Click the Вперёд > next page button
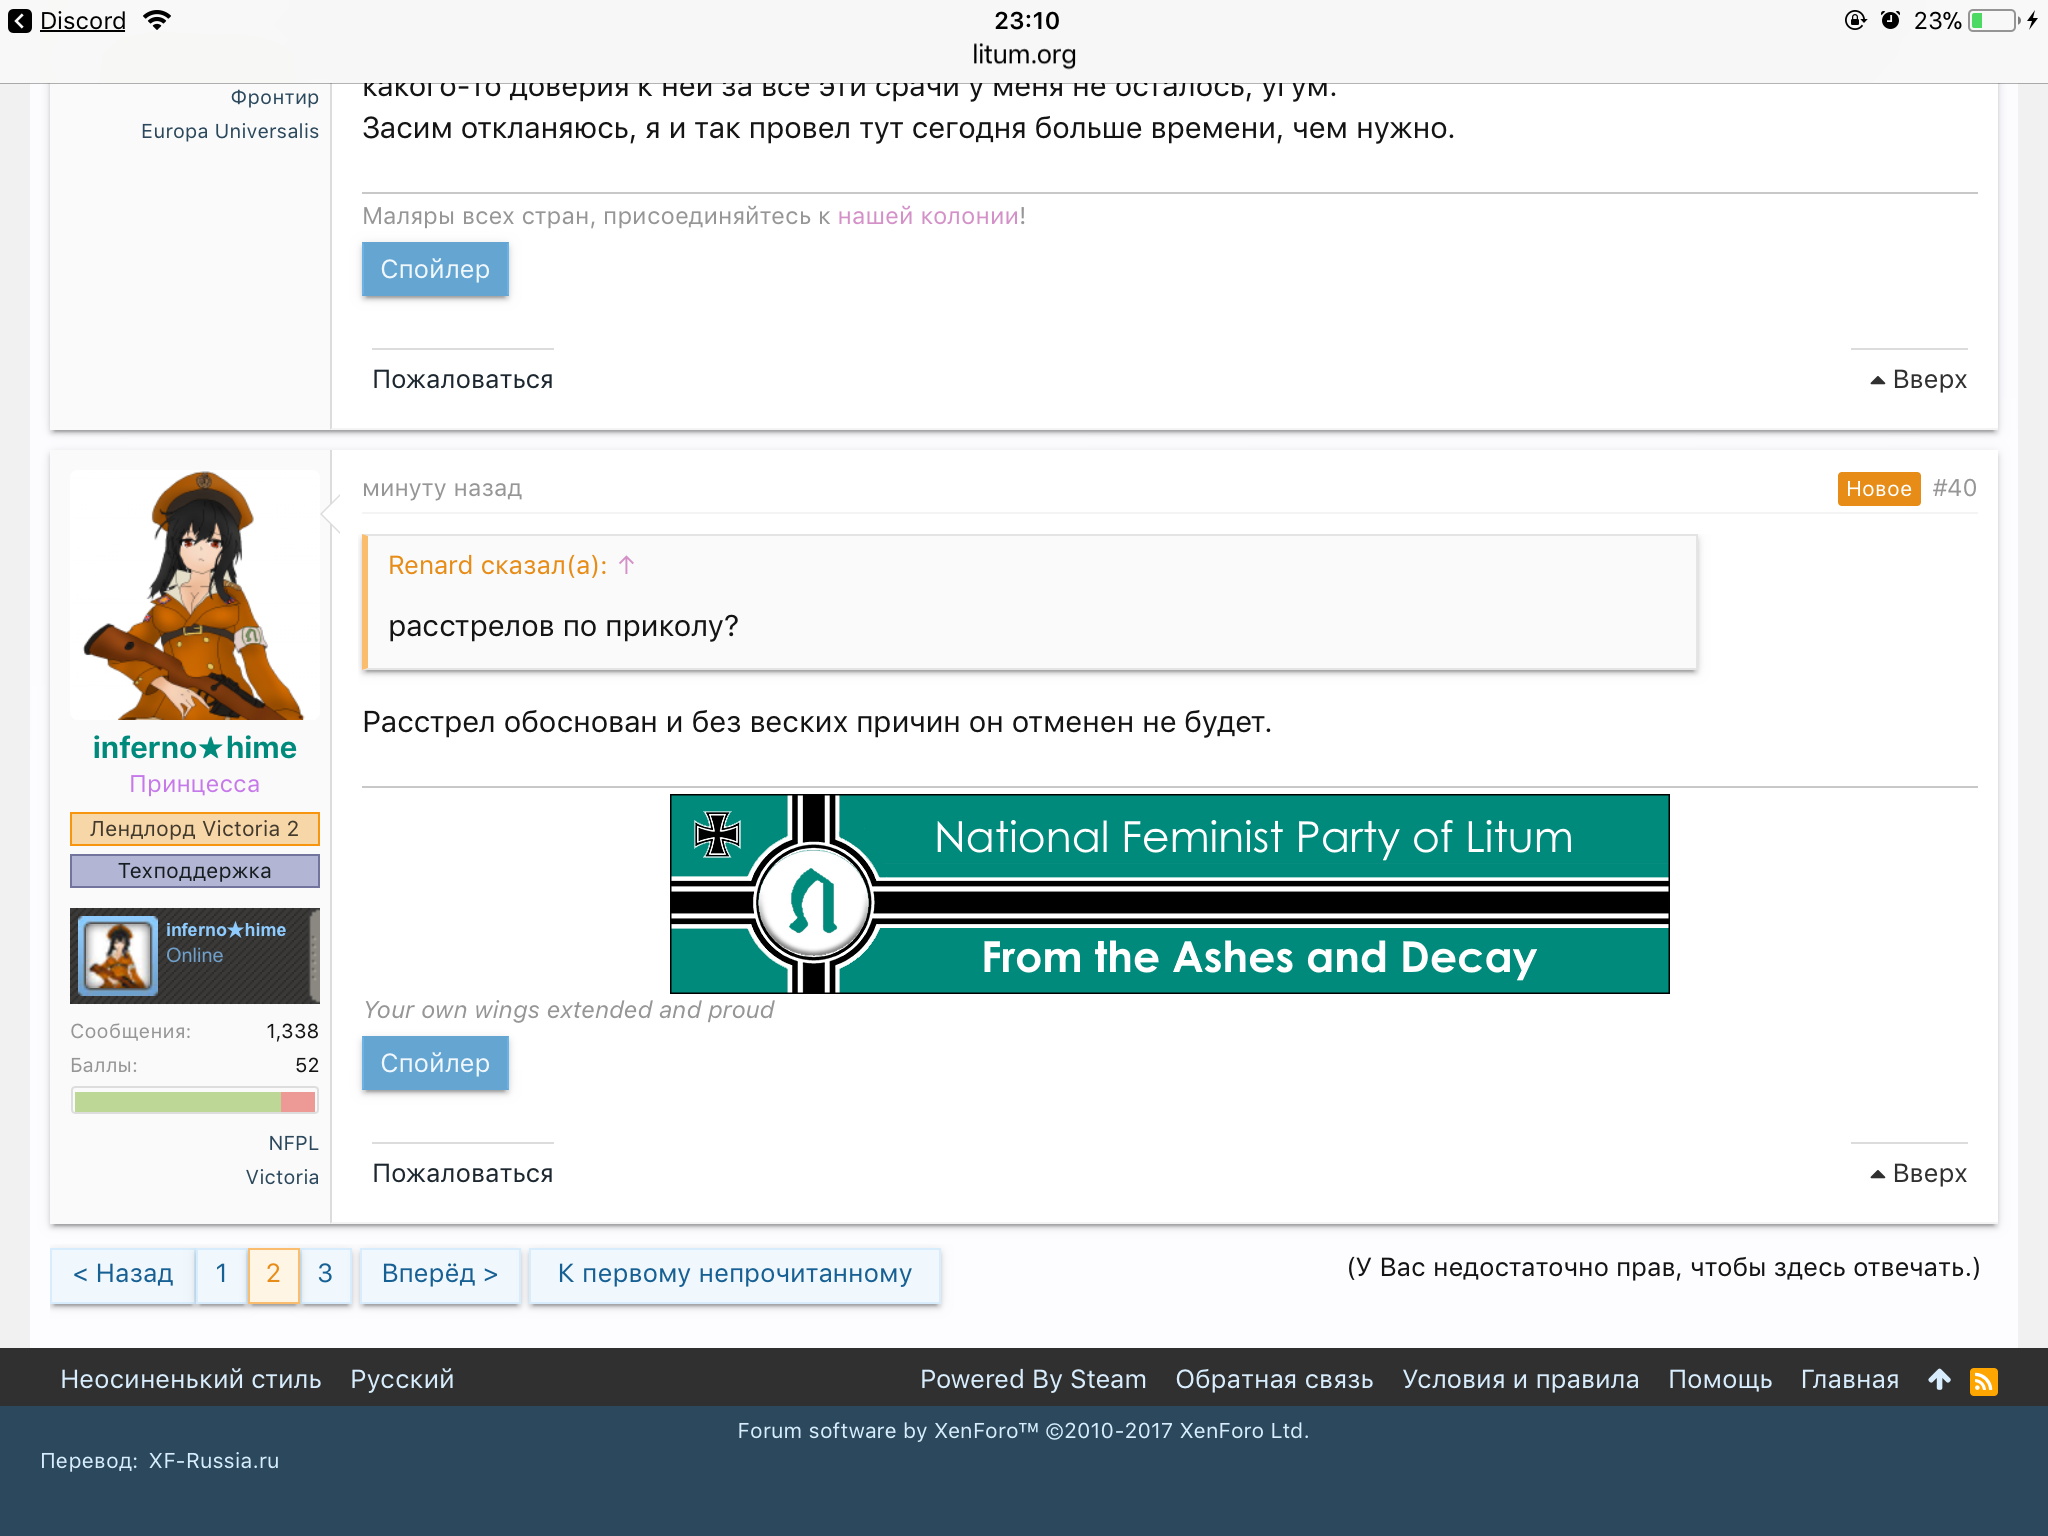The height and width of the screenshot is (1536, 2048). [x=439, y=1274]
